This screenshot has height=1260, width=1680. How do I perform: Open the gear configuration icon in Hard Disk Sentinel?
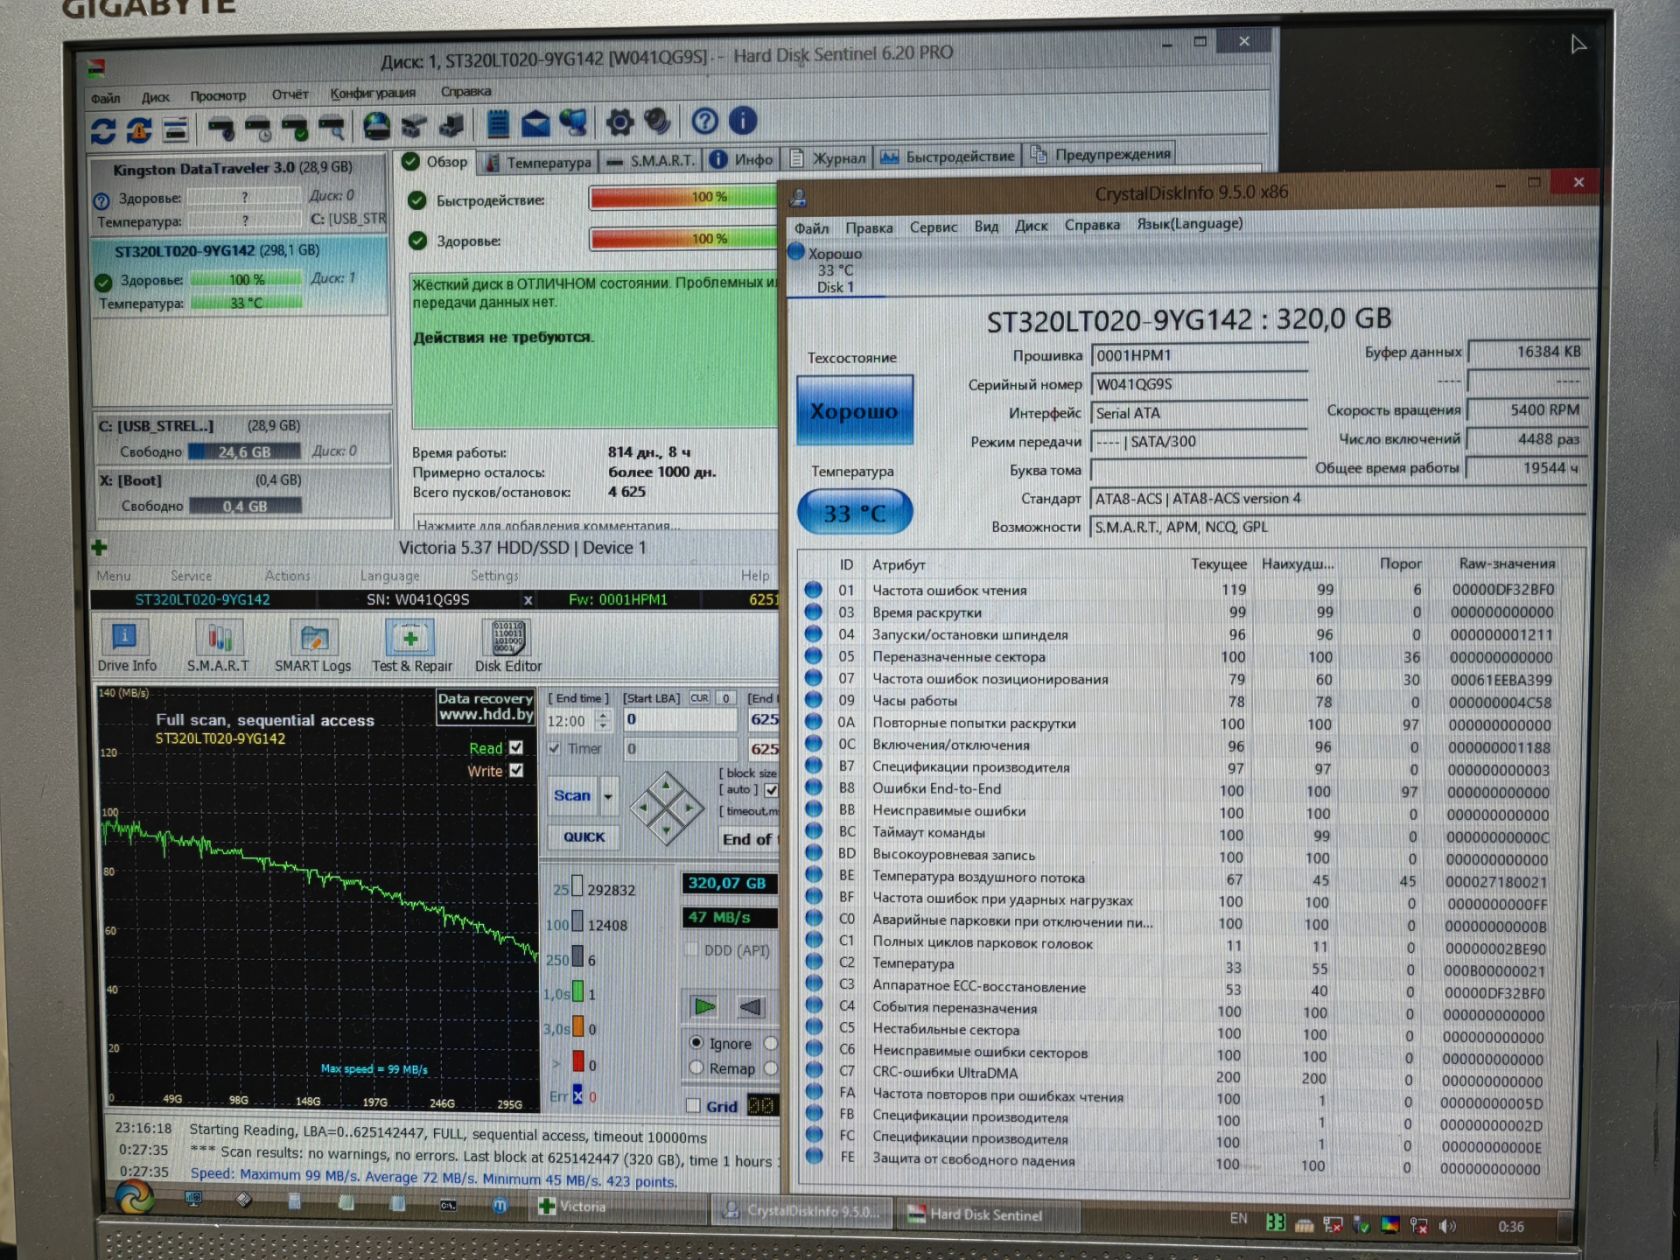point(620,123)
